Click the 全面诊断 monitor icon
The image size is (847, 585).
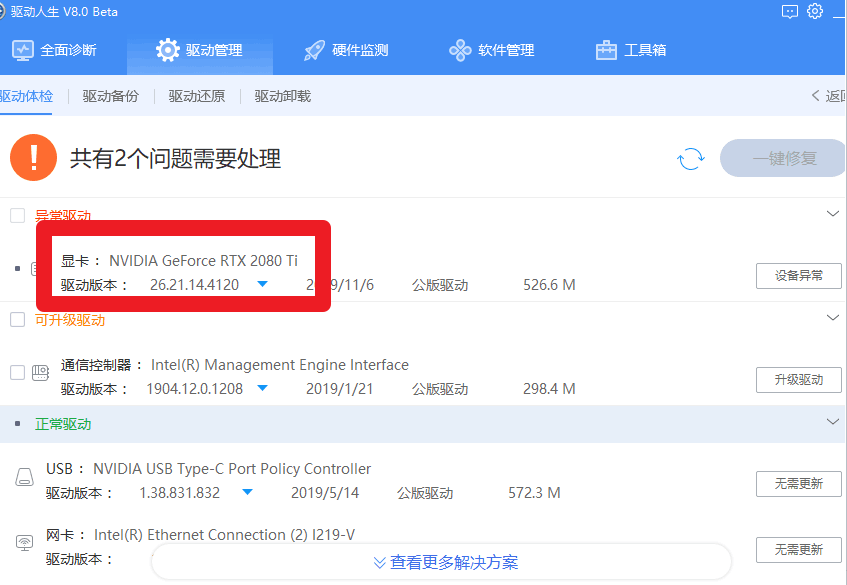point(23,50)
